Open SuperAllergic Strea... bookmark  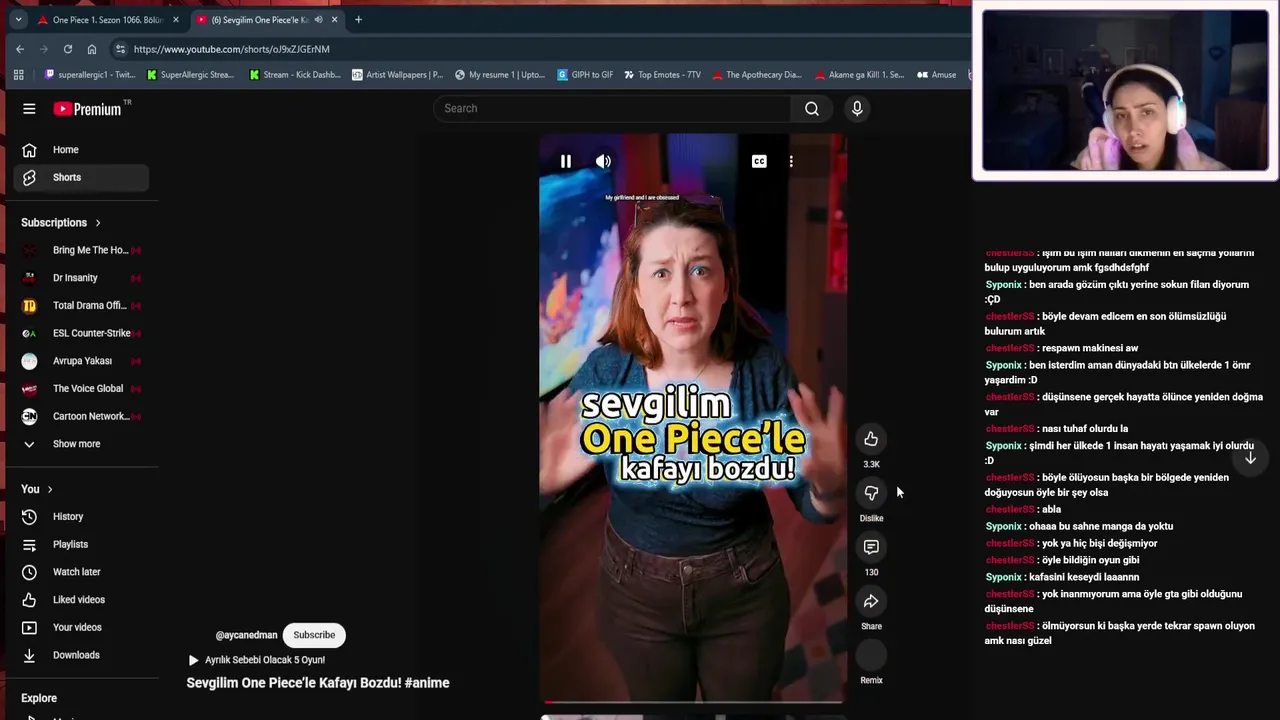tap(190, 75)
